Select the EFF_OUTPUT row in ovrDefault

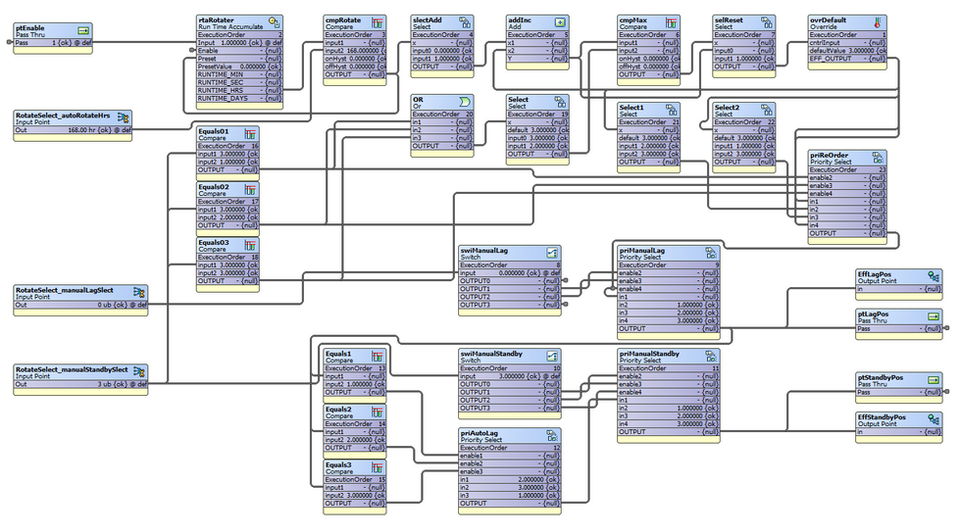(x=847, y=58)
